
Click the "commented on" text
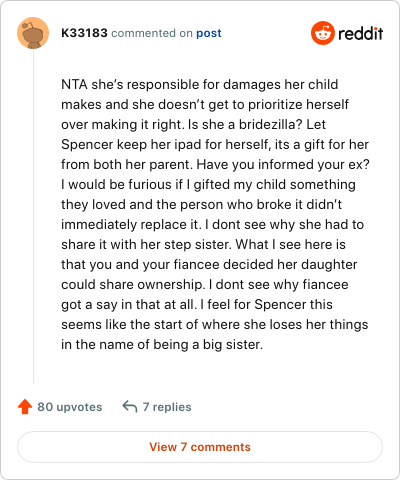click(x=152, y=33)
